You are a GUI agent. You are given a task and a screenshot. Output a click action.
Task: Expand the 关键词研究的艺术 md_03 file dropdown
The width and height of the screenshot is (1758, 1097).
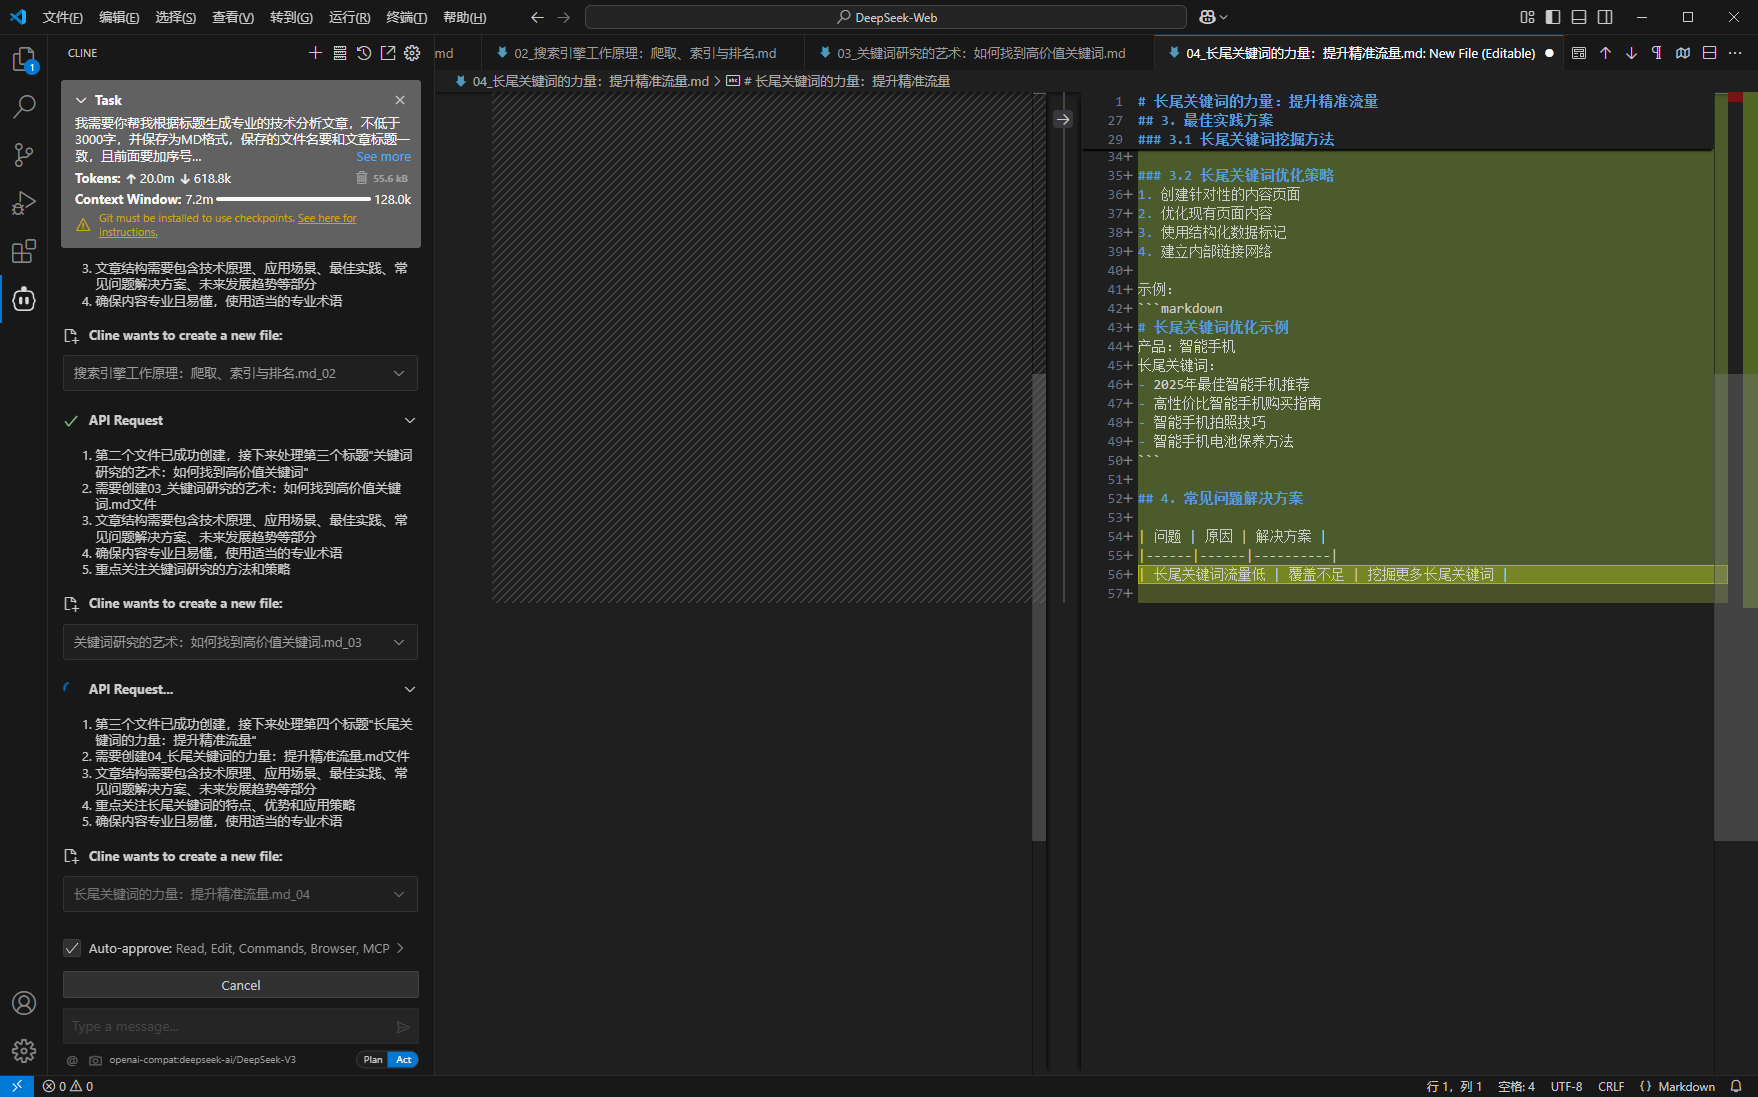pyautogui.click(x=399, y=642)
